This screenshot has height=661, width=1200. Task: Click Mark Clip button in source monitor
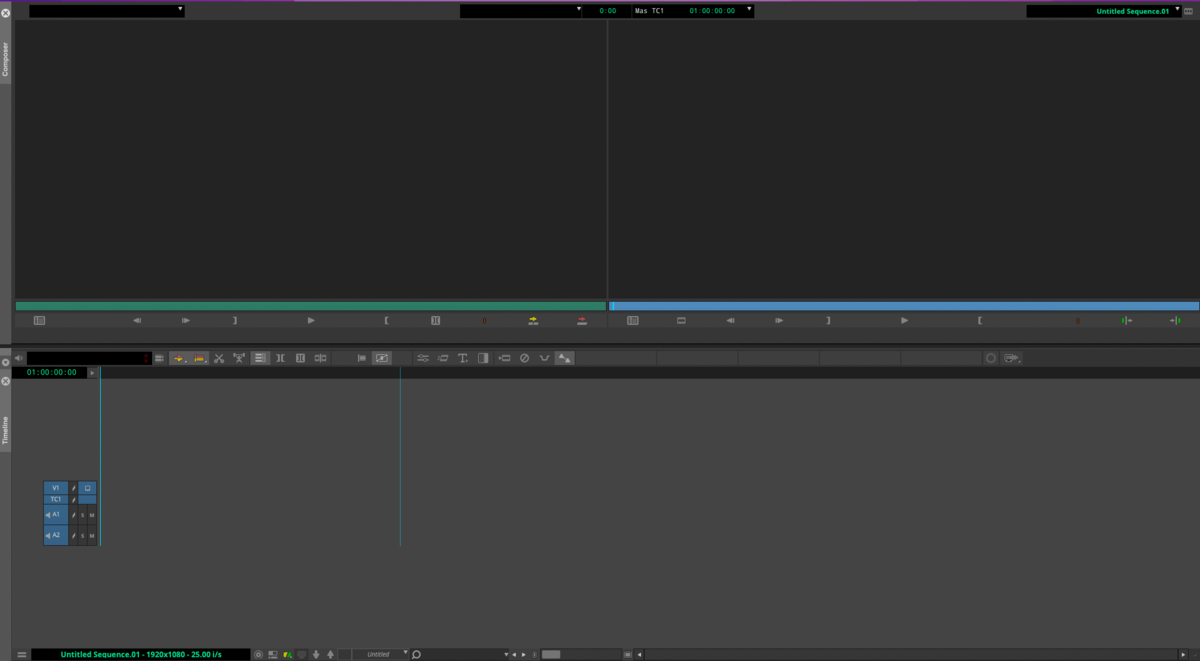pyautogui.click(x=435, y=320)
